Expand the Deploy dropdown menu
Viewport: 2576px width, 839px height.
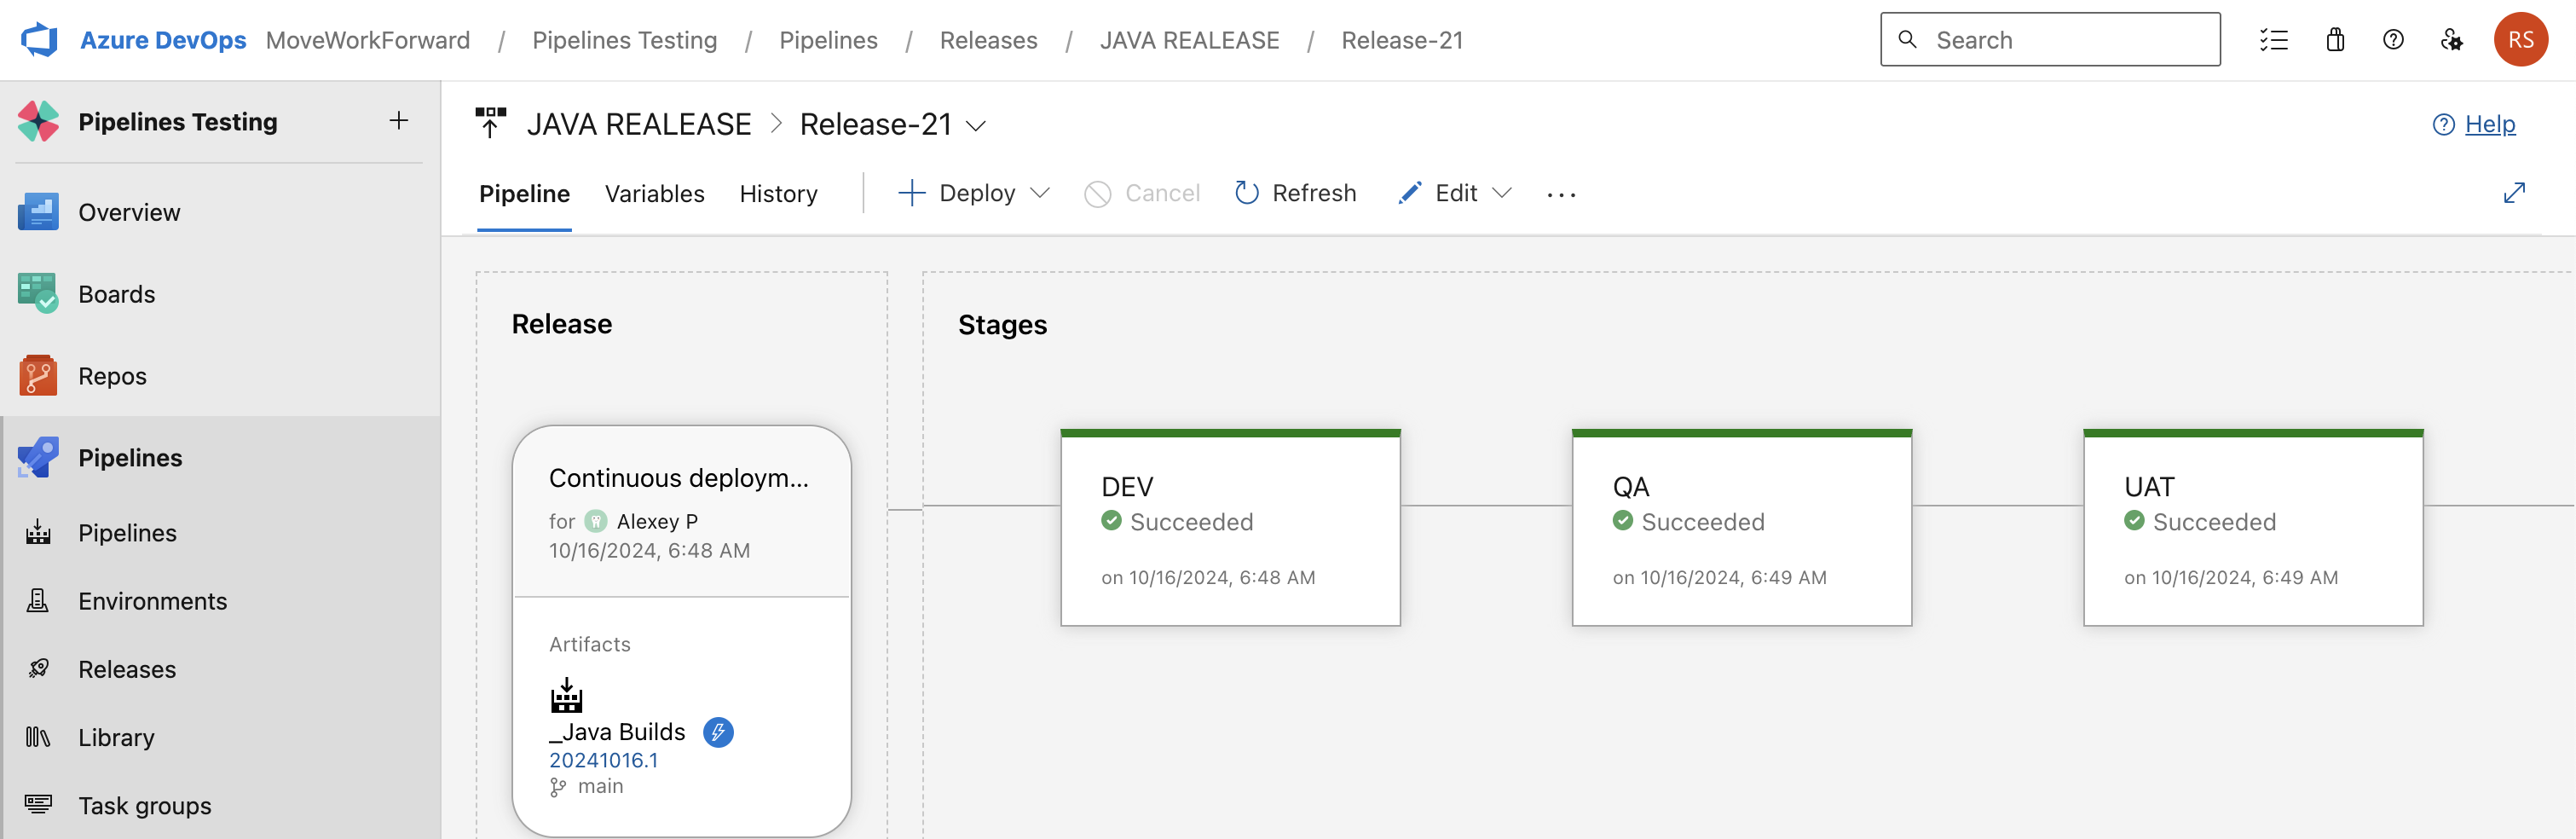point(1040,193)
